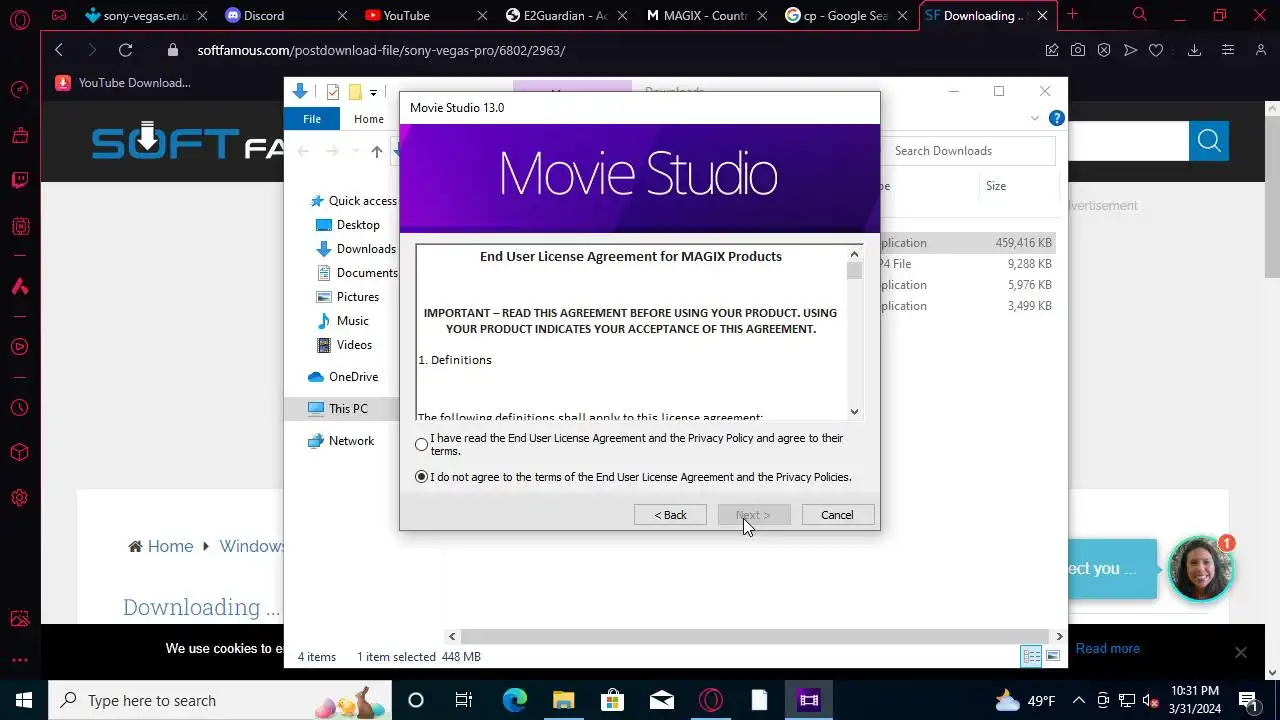
Task: Click the New Folder icon in Explorer quick toolbar
Action: point(354,92)
